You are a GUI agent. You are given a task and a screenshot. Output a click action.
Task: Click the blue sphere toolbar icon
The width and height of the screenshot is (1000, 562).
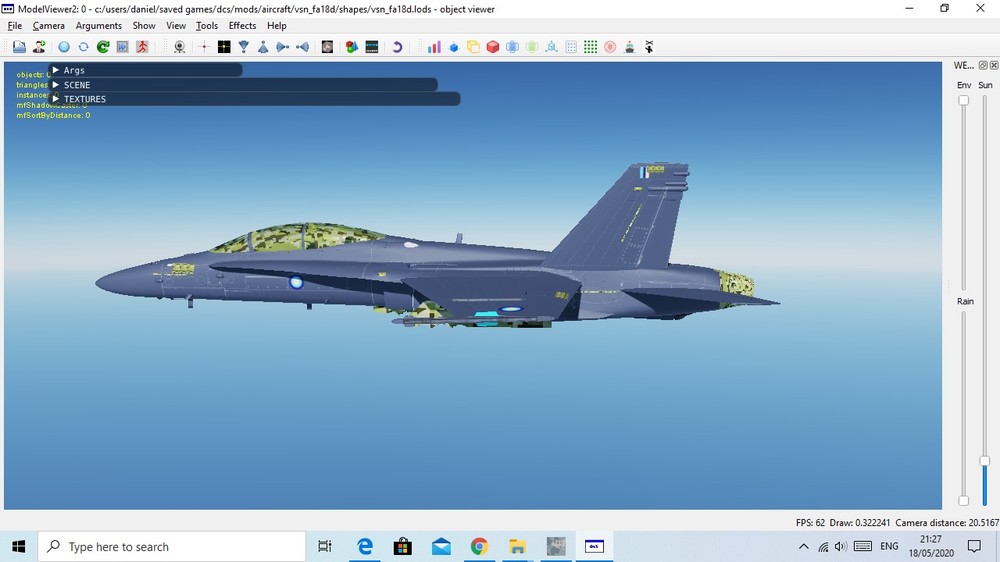pyautogui.click(x=64, y=47)
